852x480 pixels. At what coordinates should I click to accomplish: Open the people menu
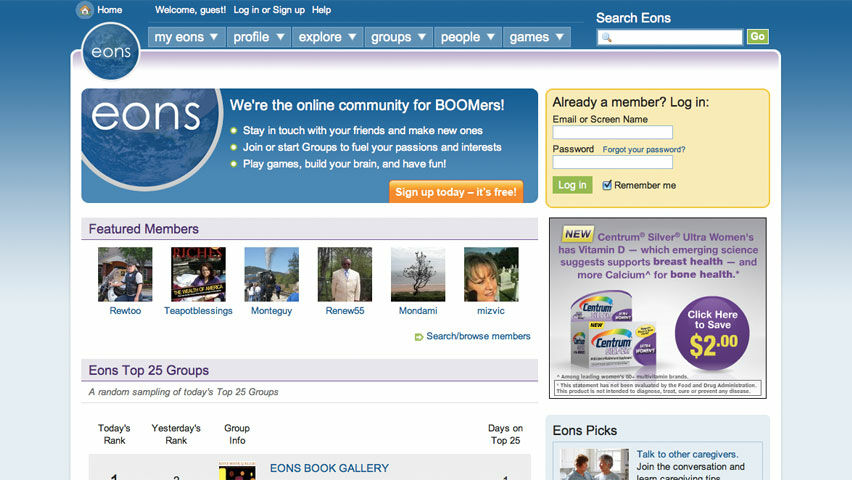pos(468,37)
